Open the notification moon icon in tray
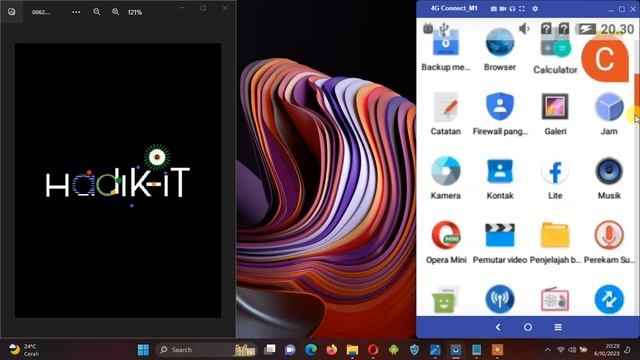This screenshot has height=360, width=640. point(628,350)
